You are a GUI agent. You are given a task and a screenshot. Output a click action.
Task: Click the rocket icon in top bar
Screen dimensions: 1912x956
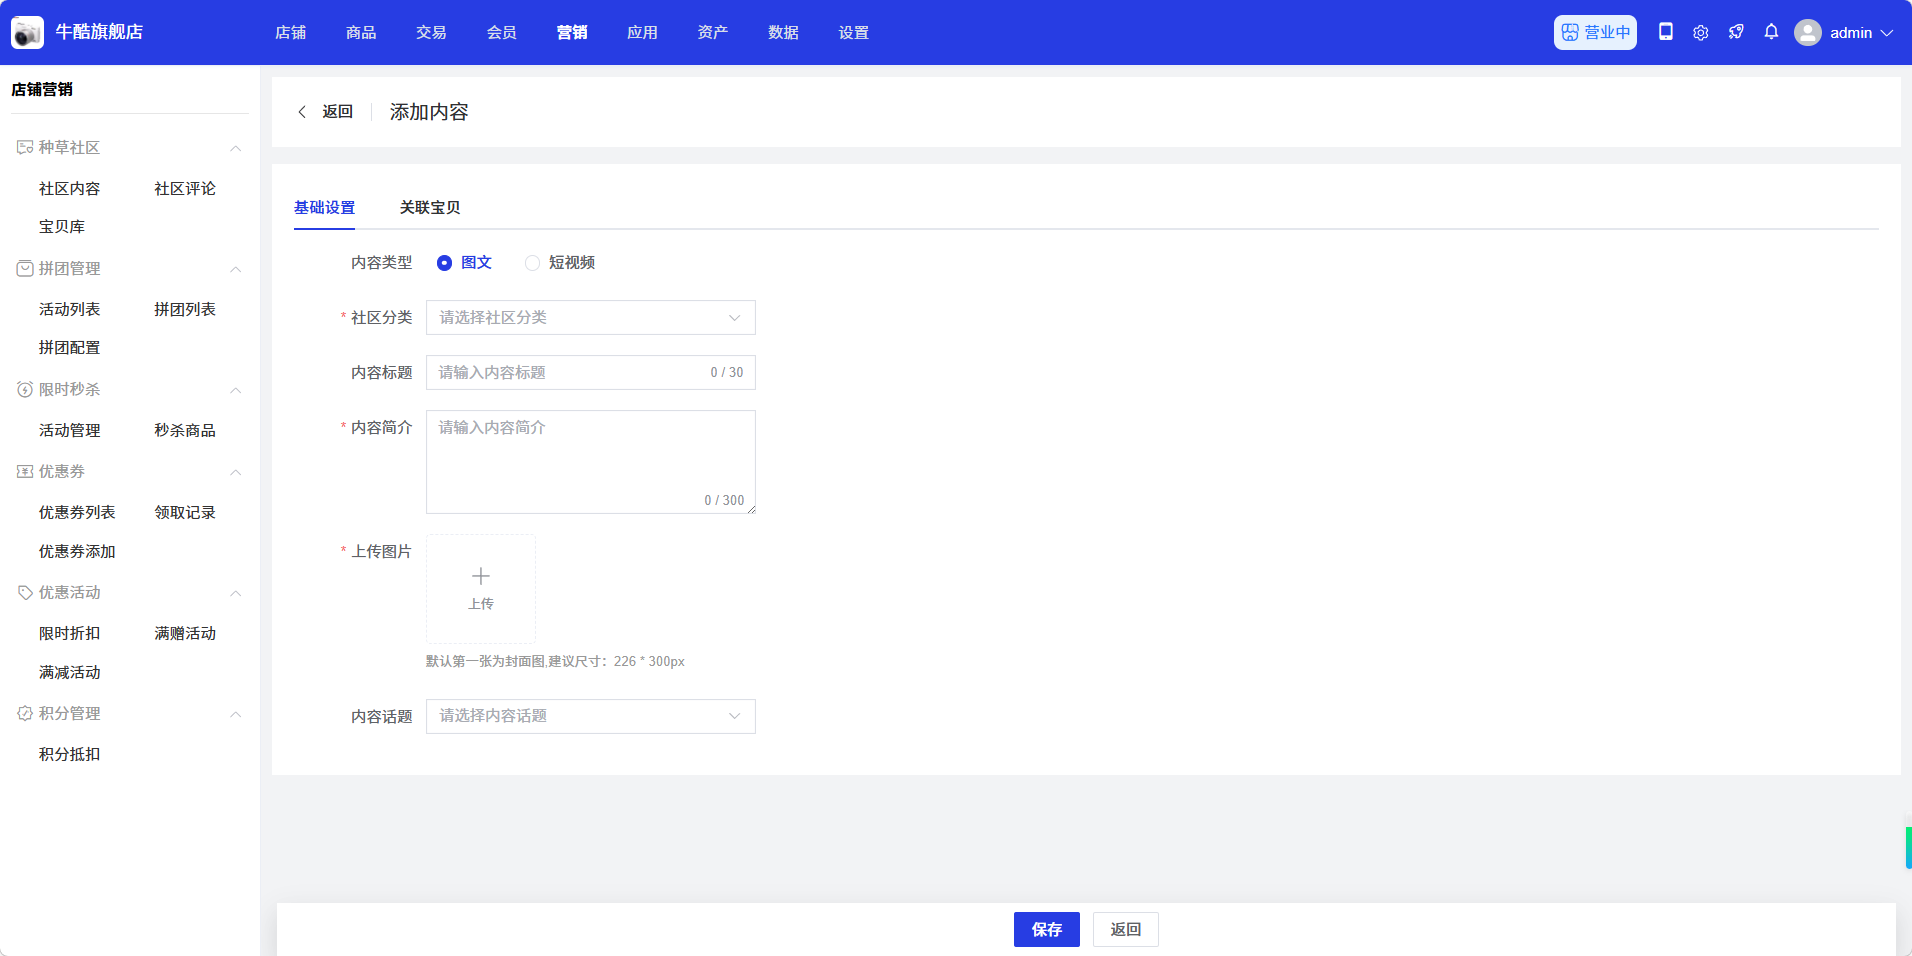click(1736, 32)
